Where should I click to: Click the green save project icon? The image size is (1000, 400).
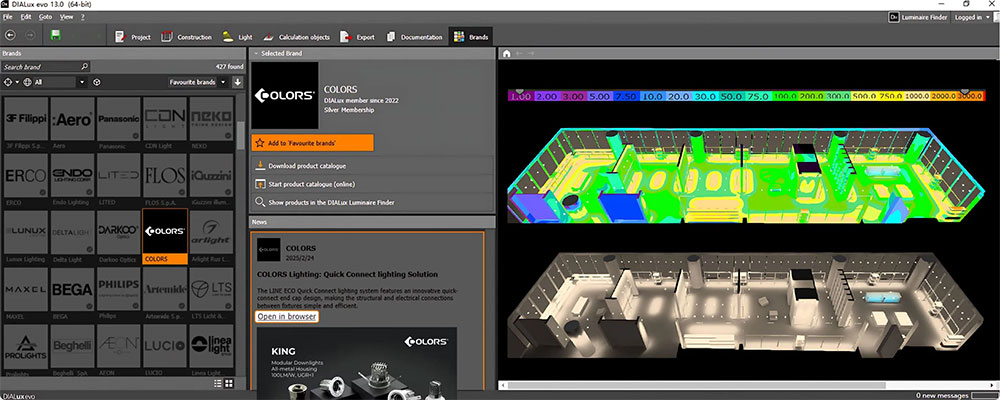55,35
